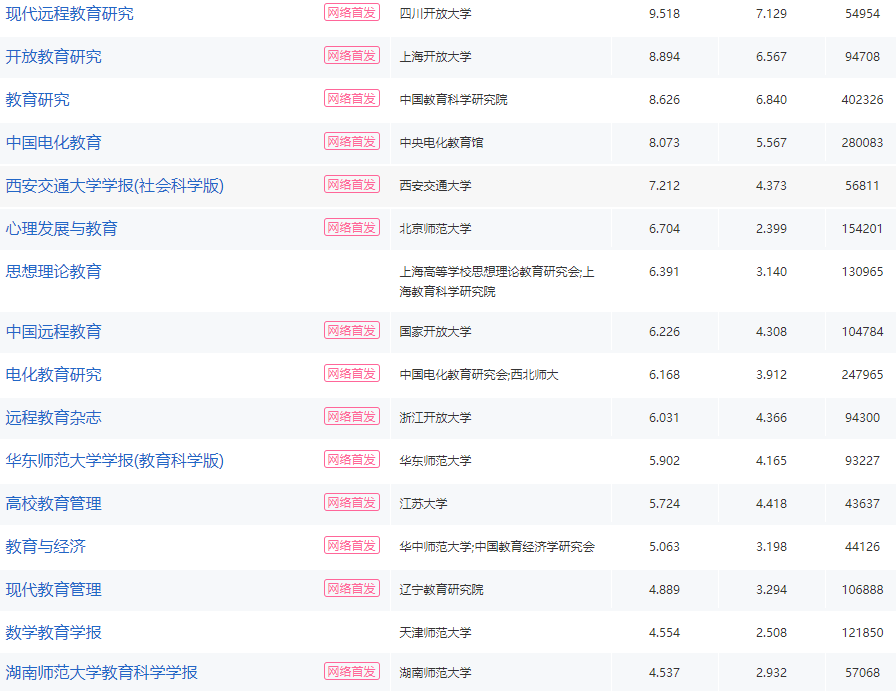This screenshot has width=896, height=691.
Task: Click 网络首发 tag in the 远程教育杂志 row
Action: (352, 416)
